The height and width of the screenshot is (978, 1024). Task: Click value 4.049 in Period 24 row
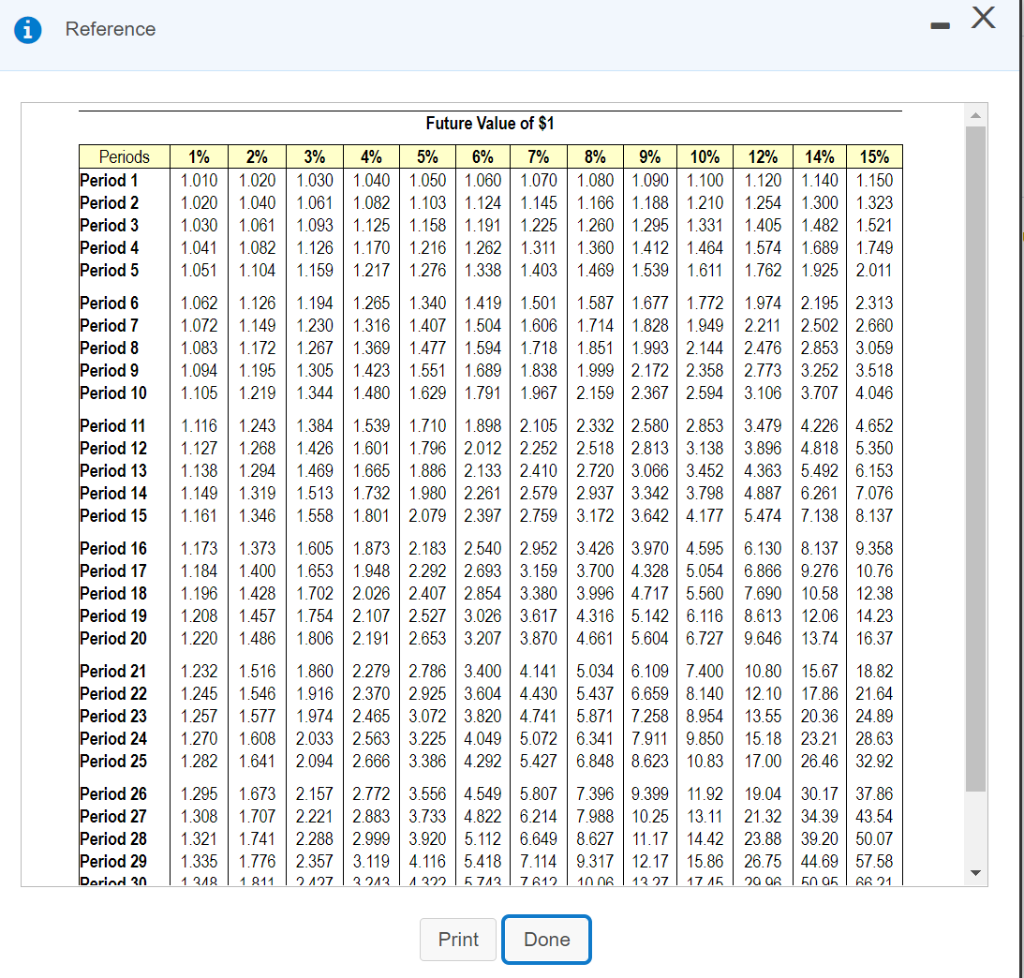tap(483, 738)
